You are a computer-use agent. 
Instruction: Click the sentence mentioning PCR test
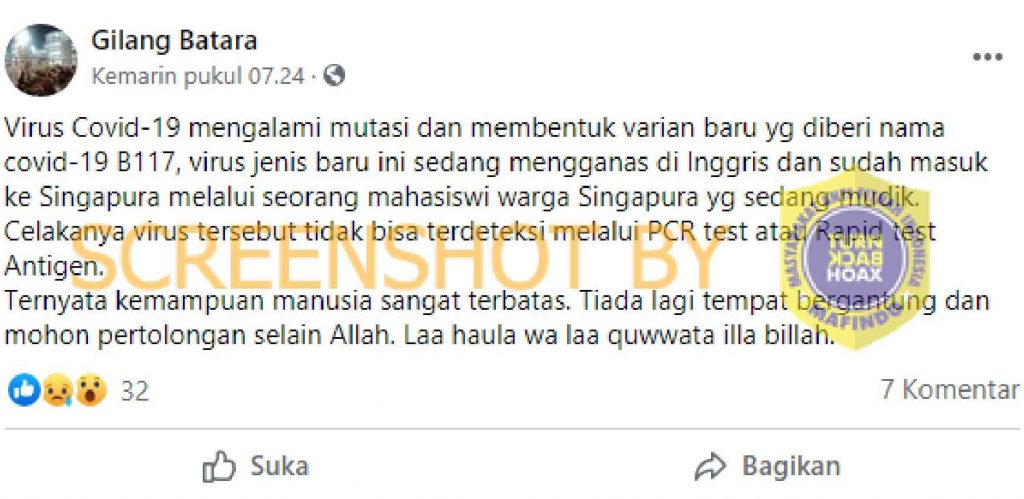(x=470, y=243)
